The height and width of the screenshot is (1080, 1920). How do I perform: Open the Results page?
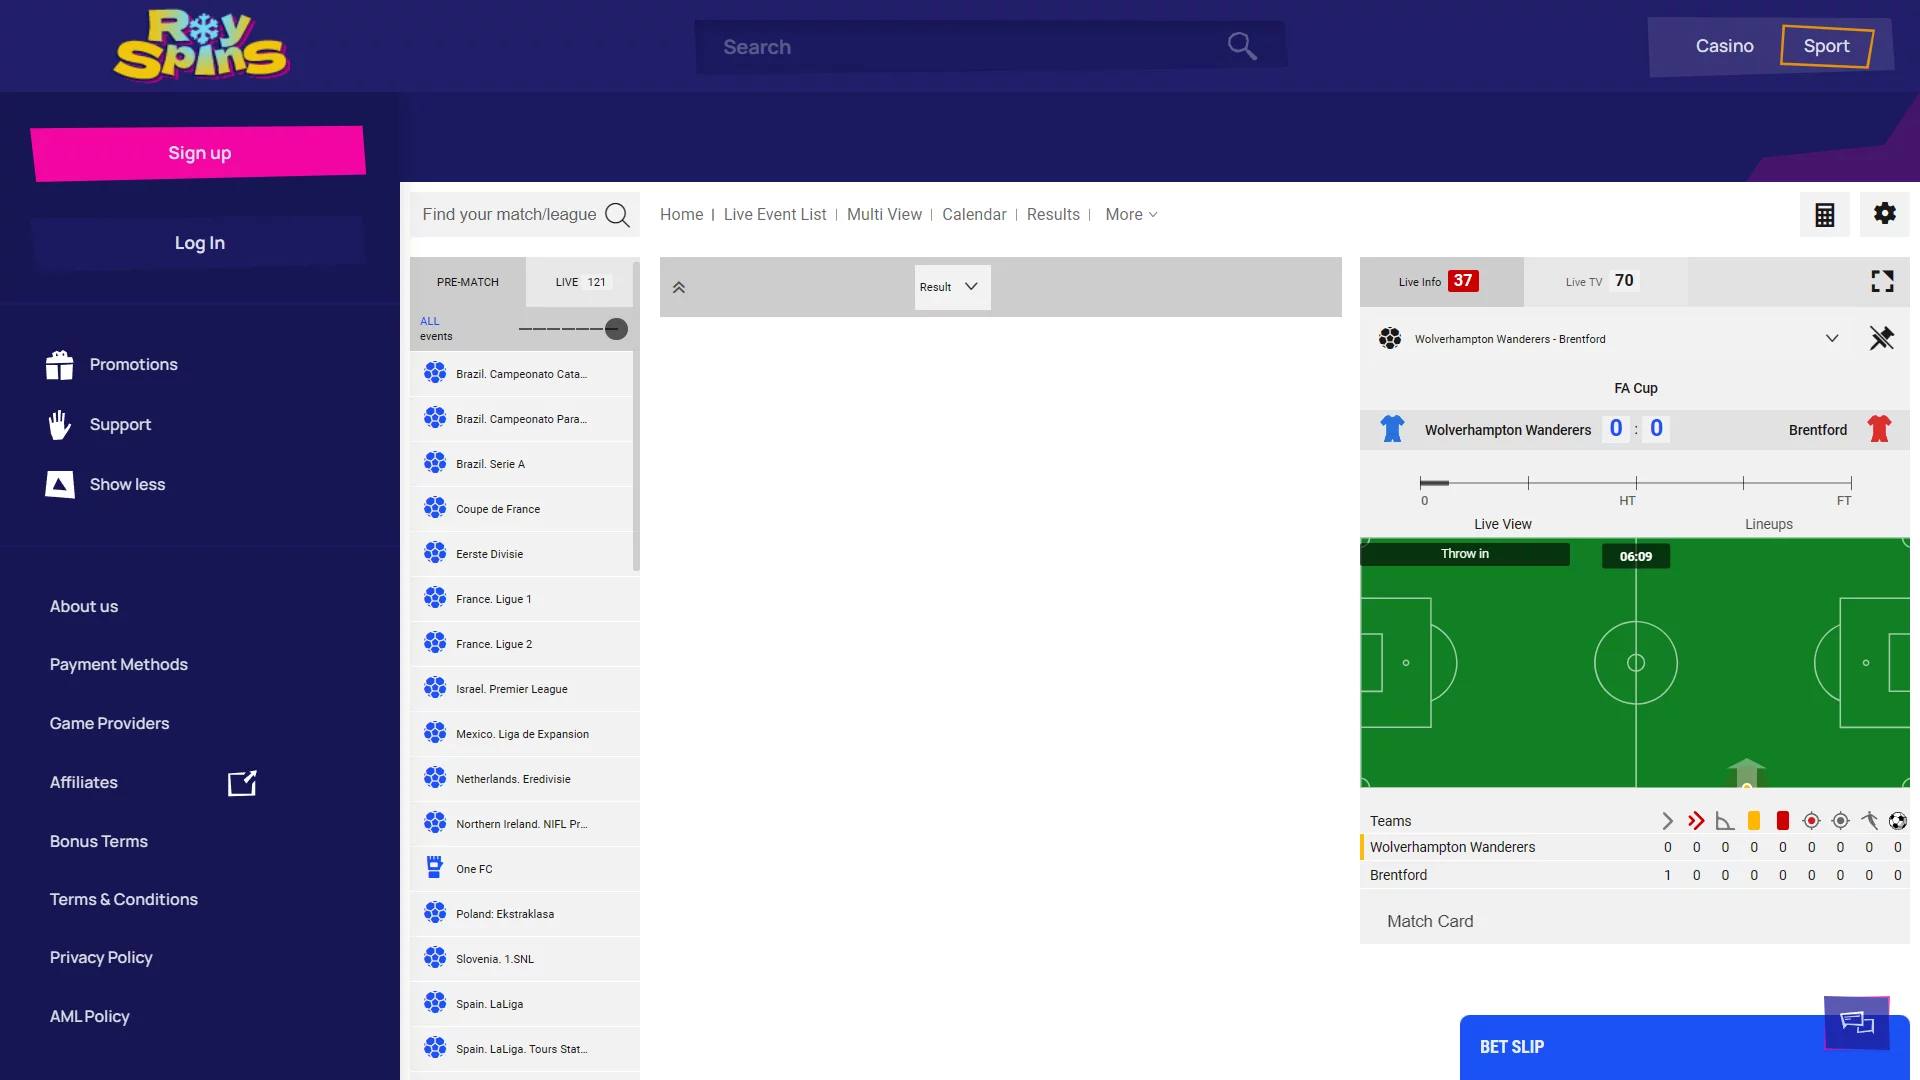pyautogui.click(x=1053, y=215)
